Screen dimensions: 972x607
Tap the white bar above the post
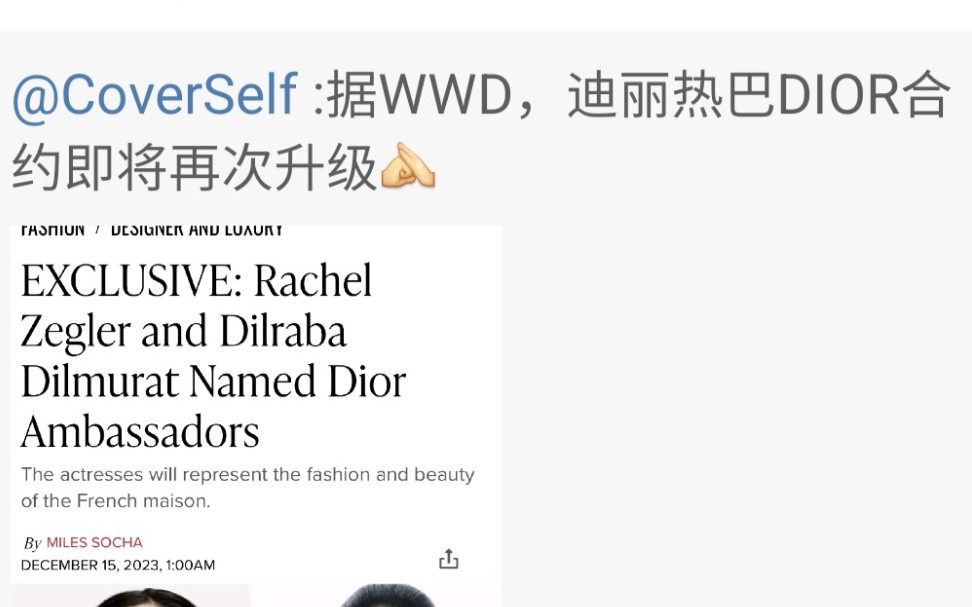486,15
